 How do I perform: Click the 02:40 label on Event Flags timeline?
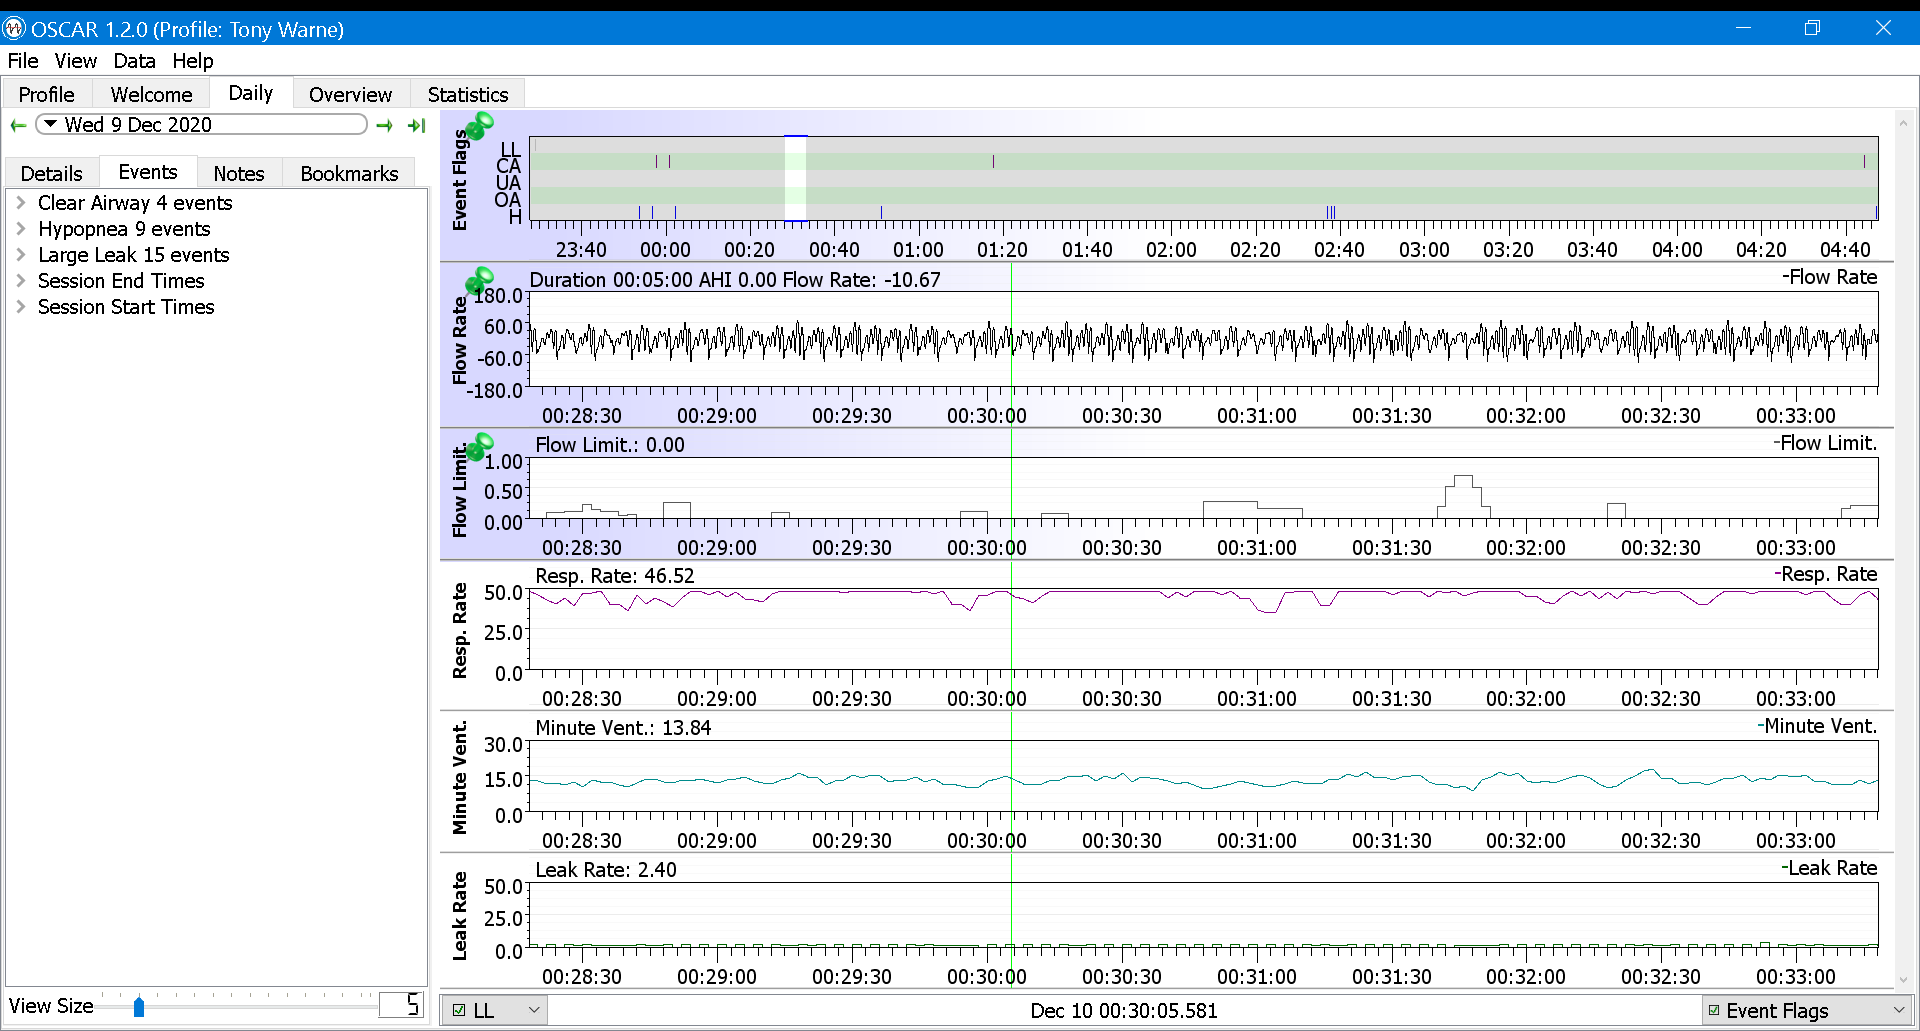pyautogui.click(x=1339, y=250)
